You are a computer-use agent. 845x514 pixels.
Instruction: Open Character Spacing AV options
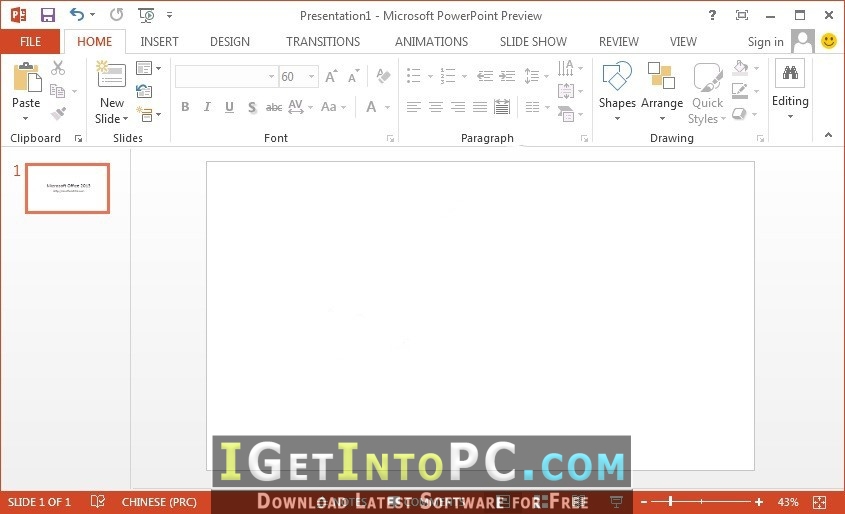[300, 107]
